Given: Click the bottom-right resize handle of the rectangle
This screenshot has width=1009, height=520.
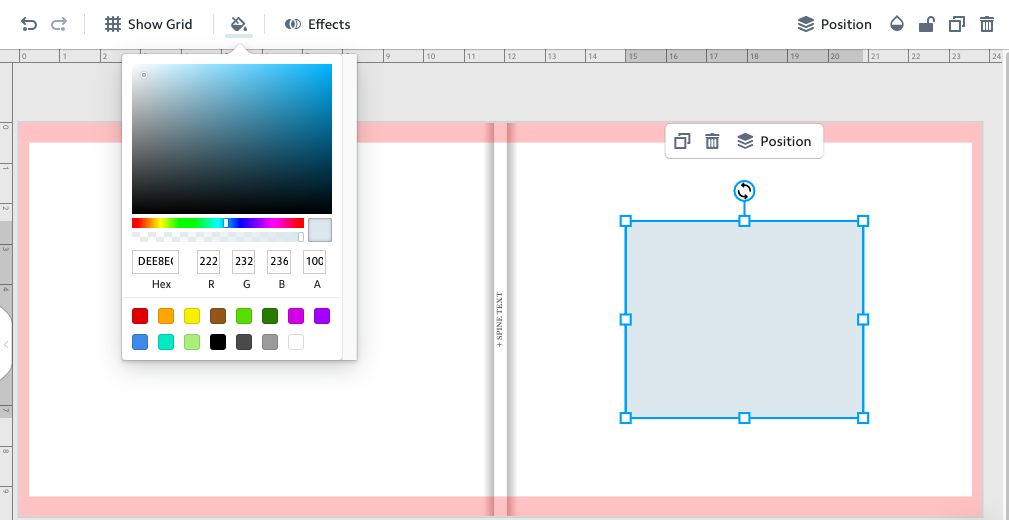Looking at the screenshot, I should pyautogui.click(x=863, y=418).
